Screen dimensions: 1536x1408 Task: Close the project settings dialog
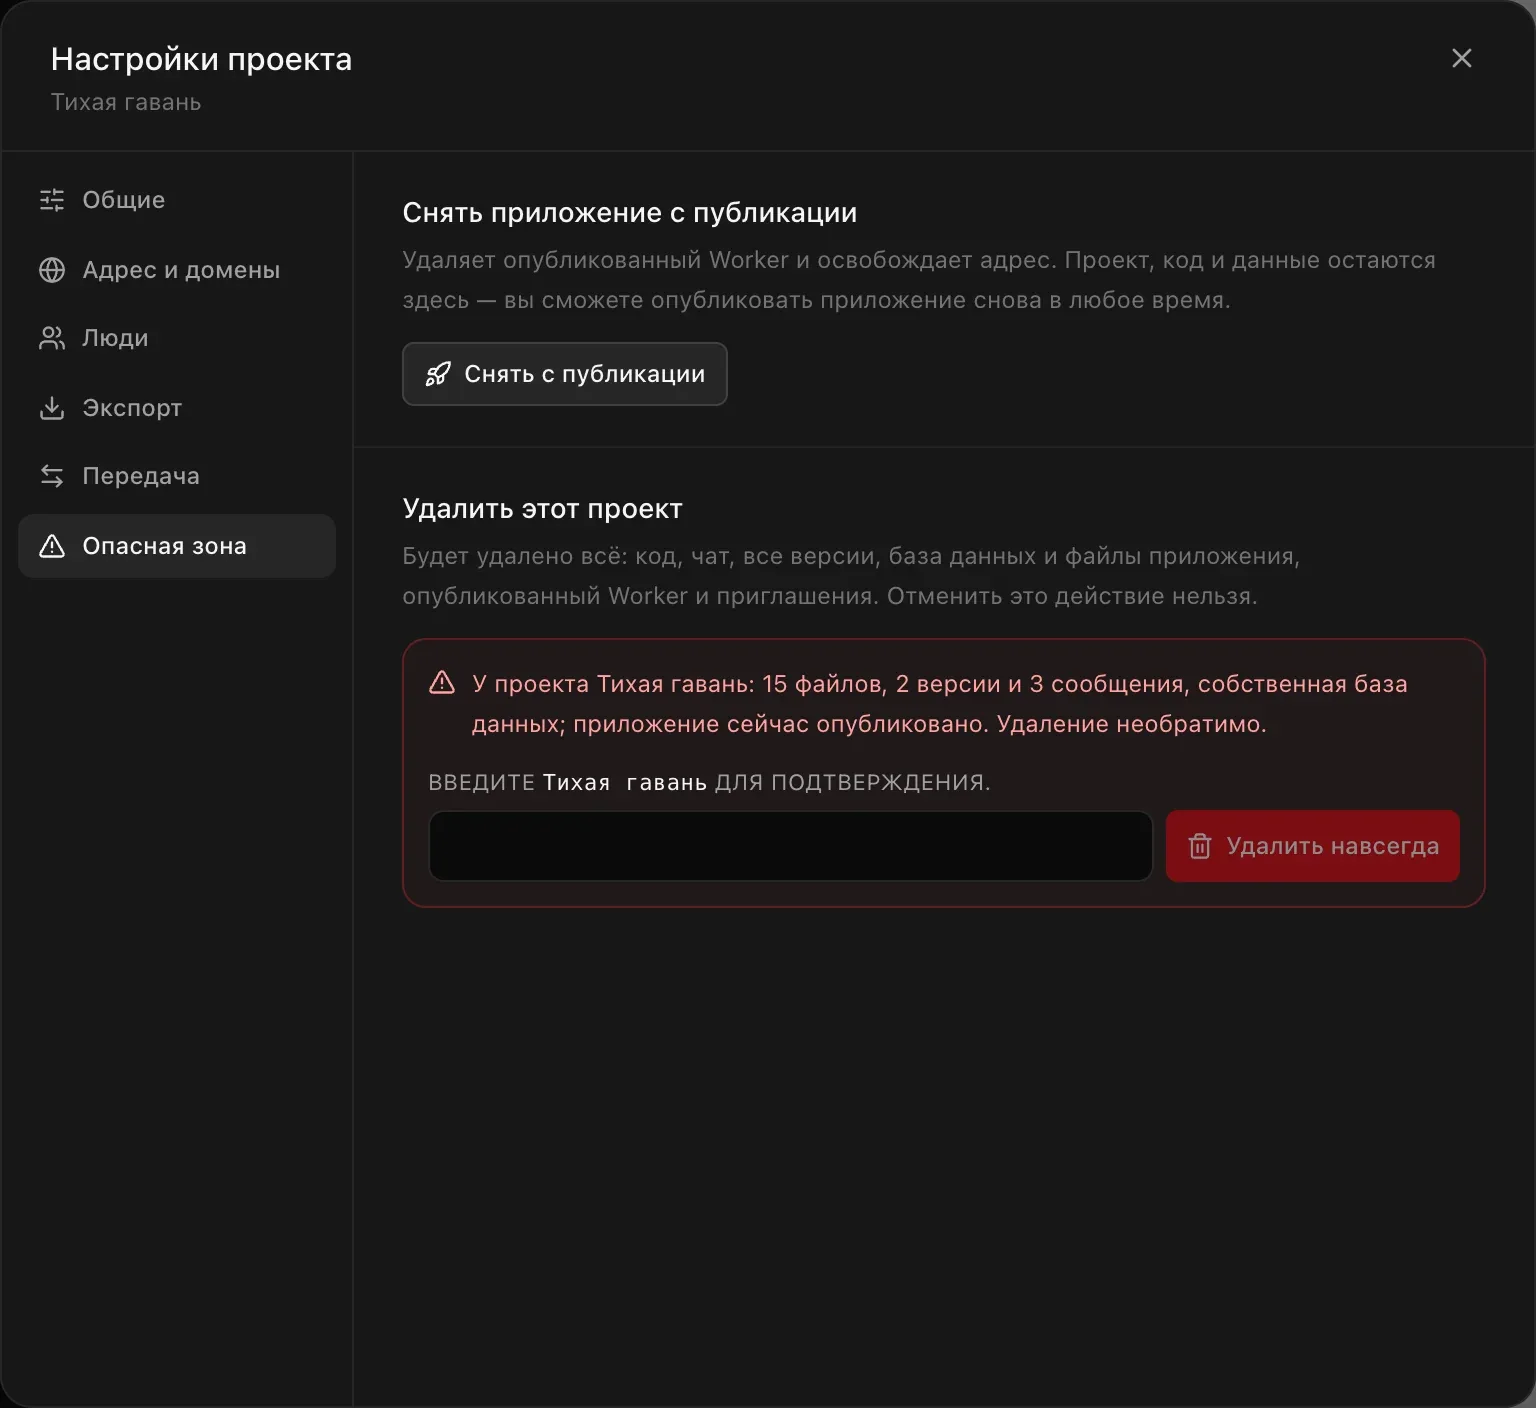(1461, 59)
